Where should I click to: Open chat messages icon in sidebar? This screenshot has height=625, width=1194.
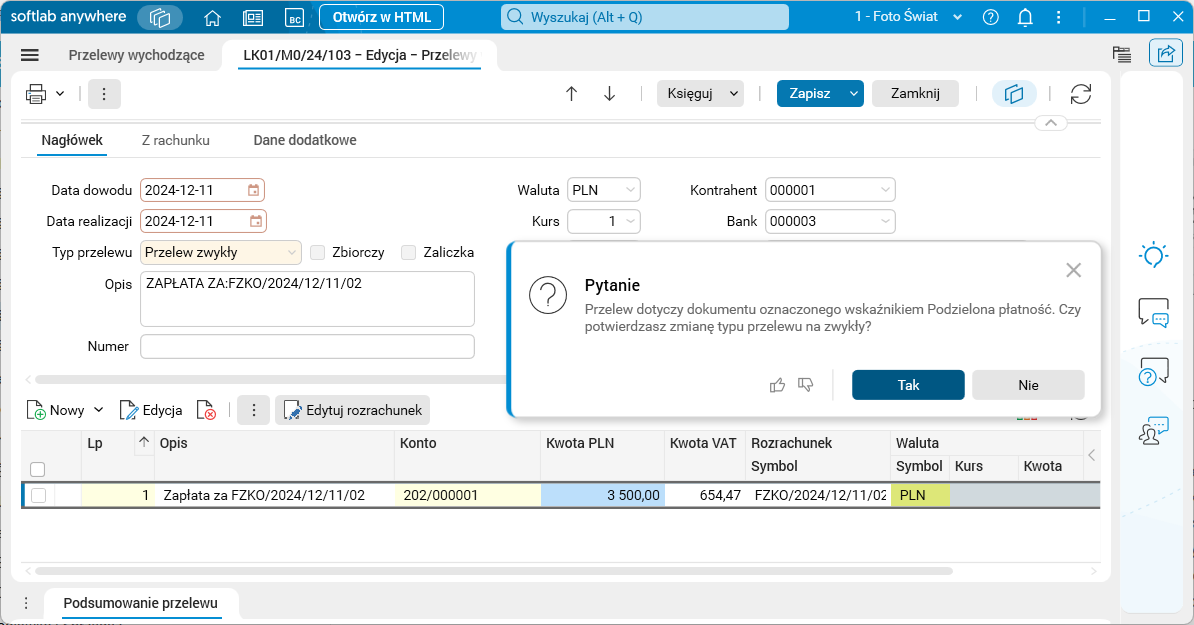[x=1153, y=312]
